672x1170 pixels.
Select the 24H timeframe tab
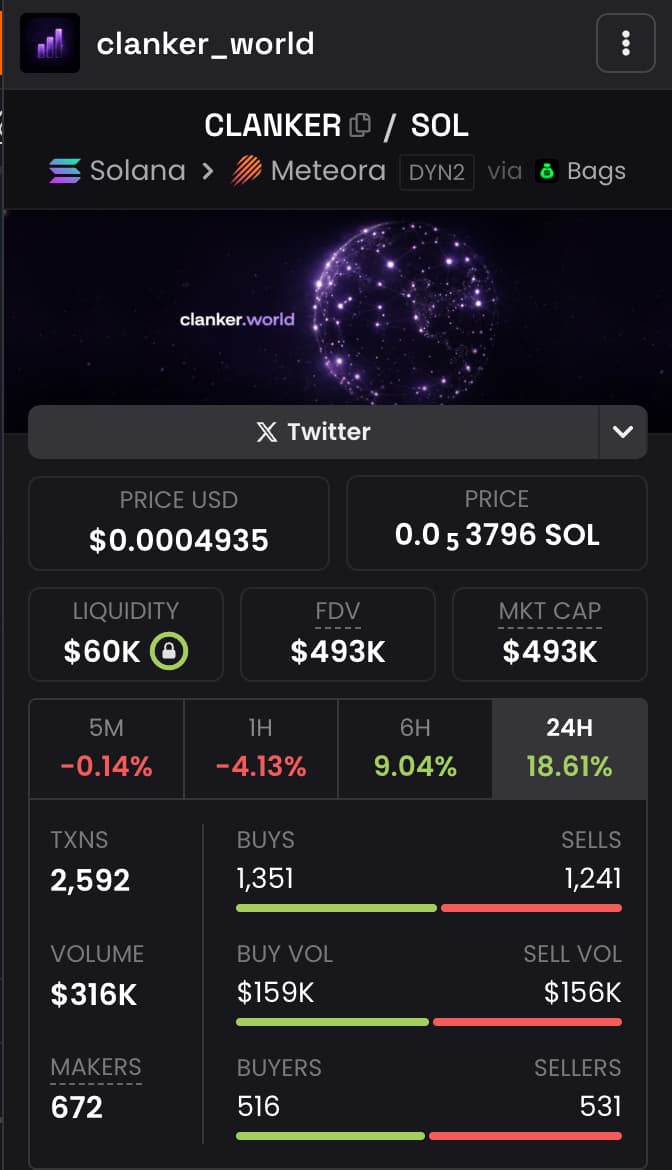pos(569,747)
